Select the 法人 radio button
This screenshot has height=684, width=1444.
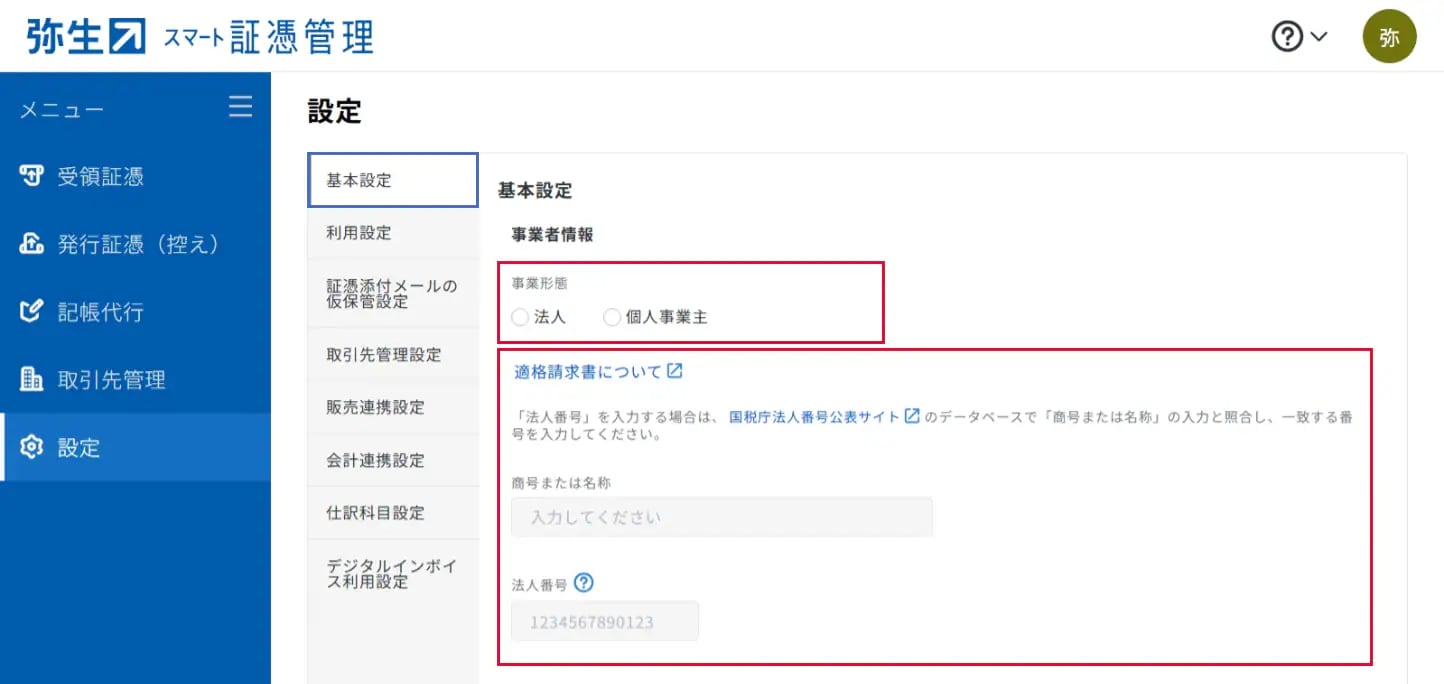click(x=519, y=317)
